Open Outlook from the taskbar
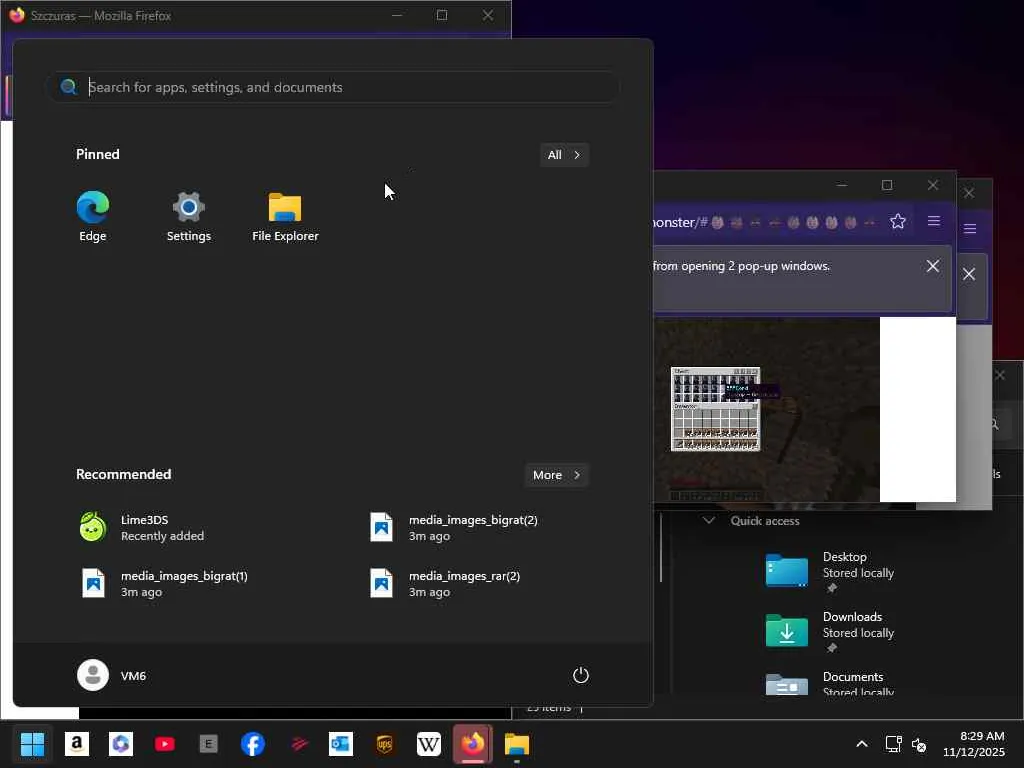The height and width of the screenshot is (768, 1024). (x=341, y=744)
